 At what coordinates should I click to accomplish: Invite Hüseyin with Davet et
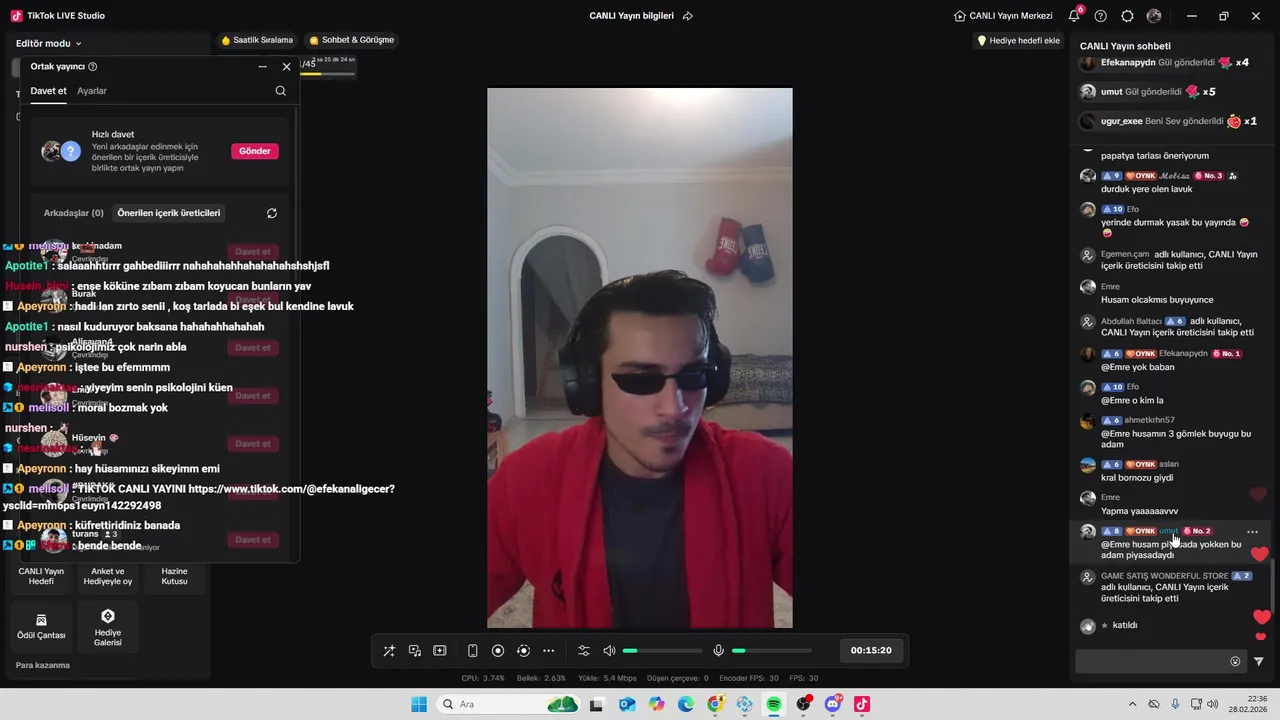253,444
